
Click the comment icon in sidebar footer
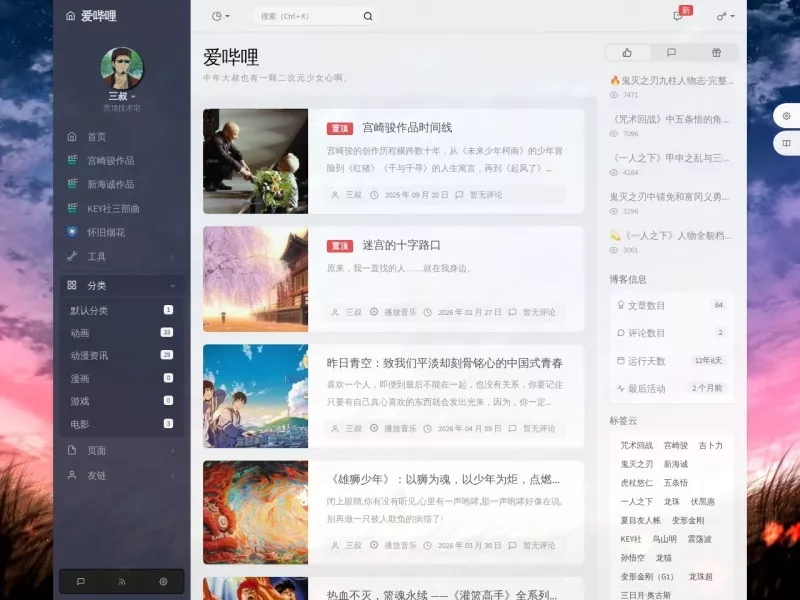click(x=81, y=581)
